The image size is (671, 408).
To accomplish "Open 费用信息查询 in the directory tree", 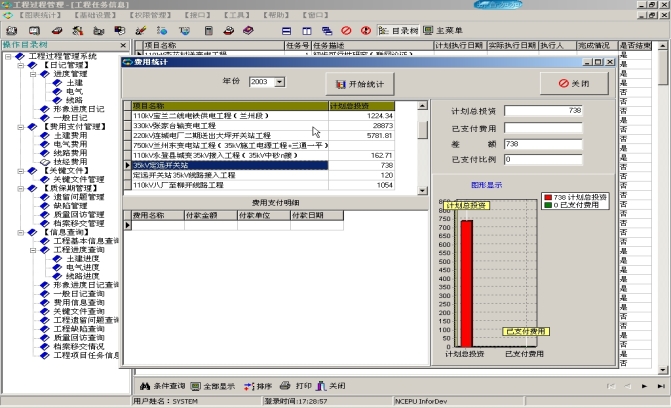I will click(x=79, y=303).
